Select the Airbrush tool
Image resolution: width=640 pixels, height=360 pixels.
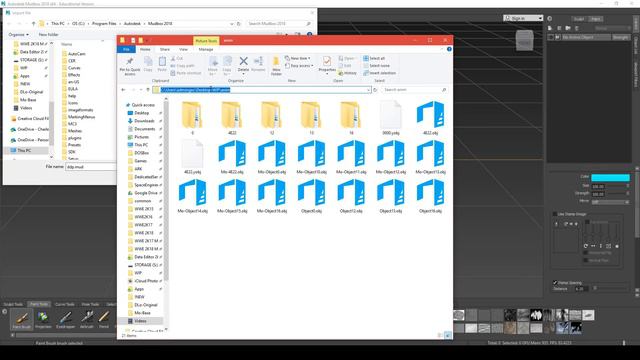[x=87, y=319]
